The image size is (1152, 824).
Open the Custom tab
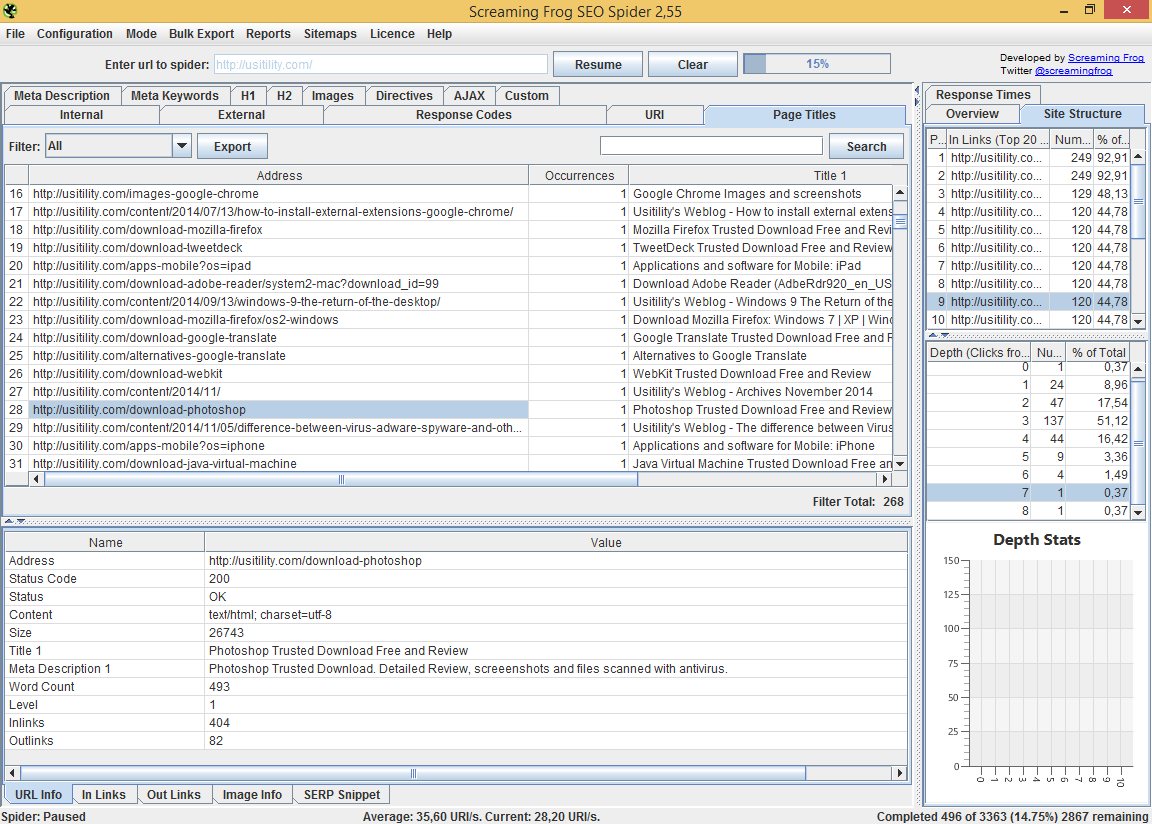tap(527, 95)
